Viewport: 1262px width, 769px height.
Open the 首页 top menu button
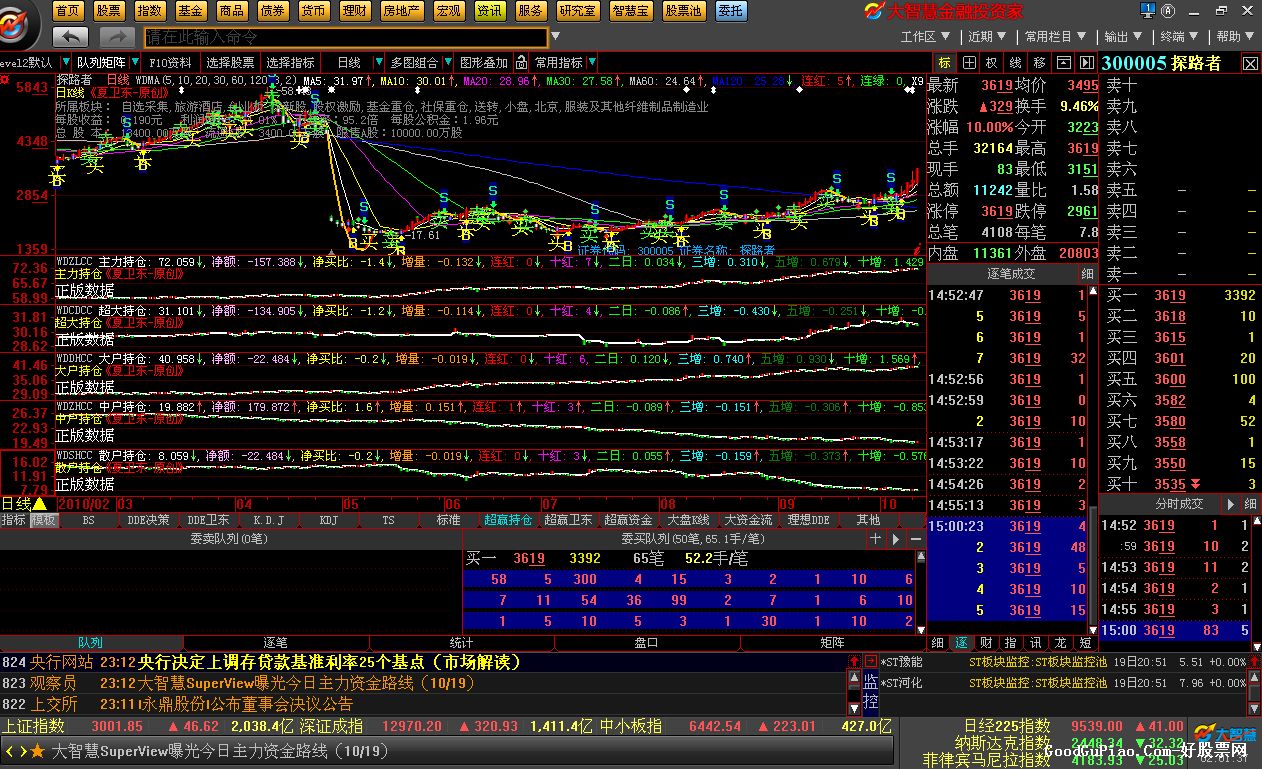(68, 10)
